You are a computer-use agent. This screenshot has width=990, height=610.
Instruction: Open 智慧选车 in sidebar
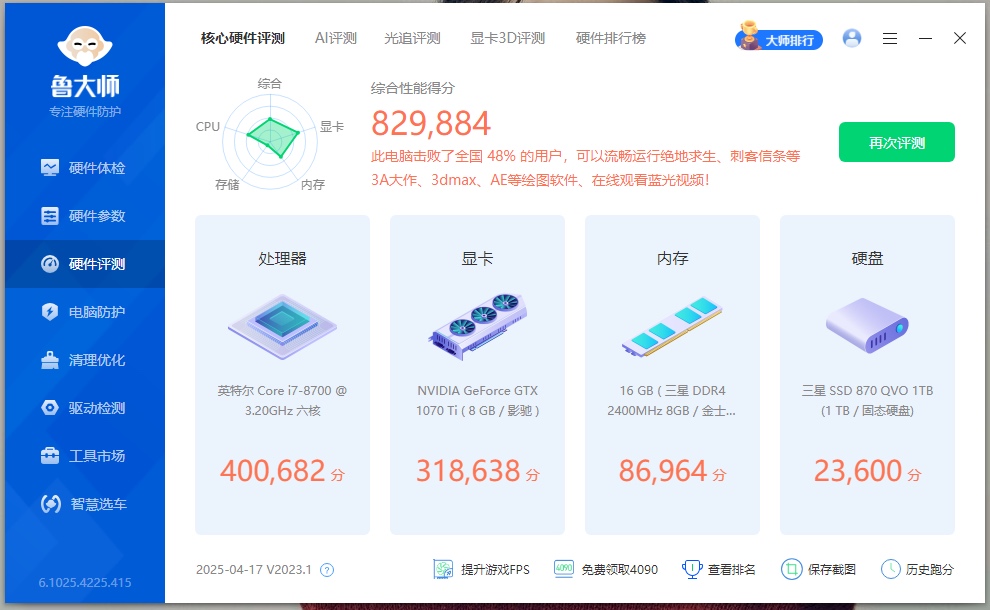(84, 504)
